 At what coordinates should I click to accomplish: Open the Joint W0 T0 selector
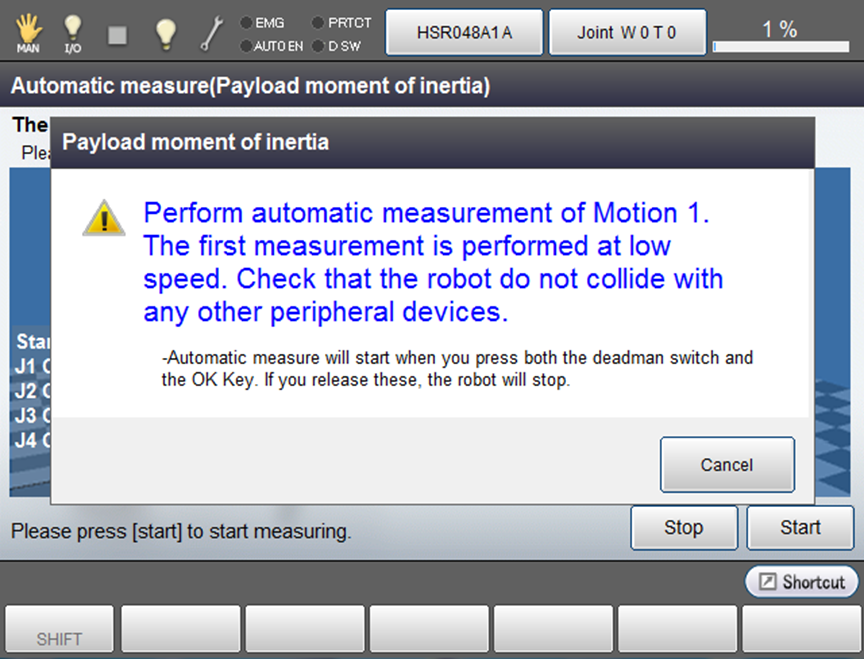[x=627, y=32]
